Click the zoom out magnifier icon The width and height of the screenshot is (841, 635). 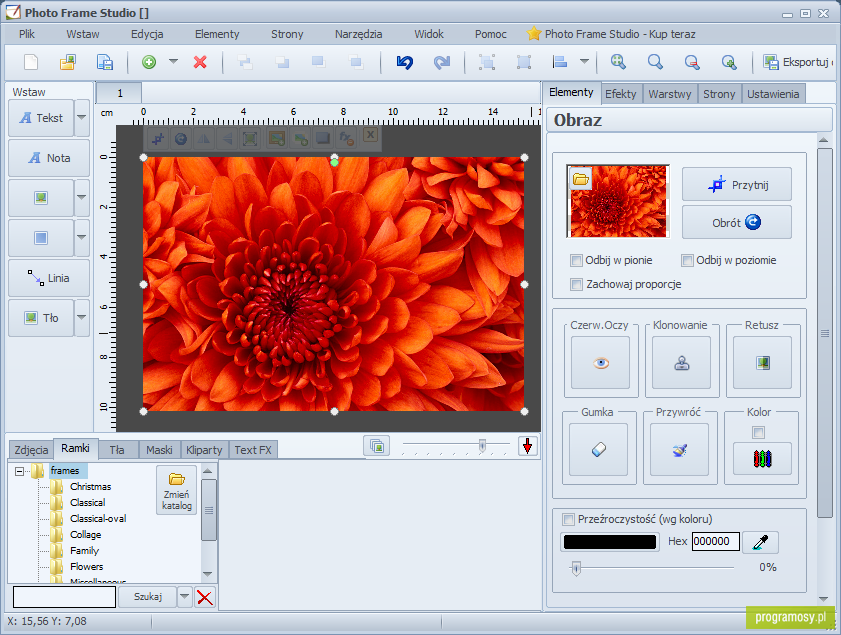(x=692, y=62)
